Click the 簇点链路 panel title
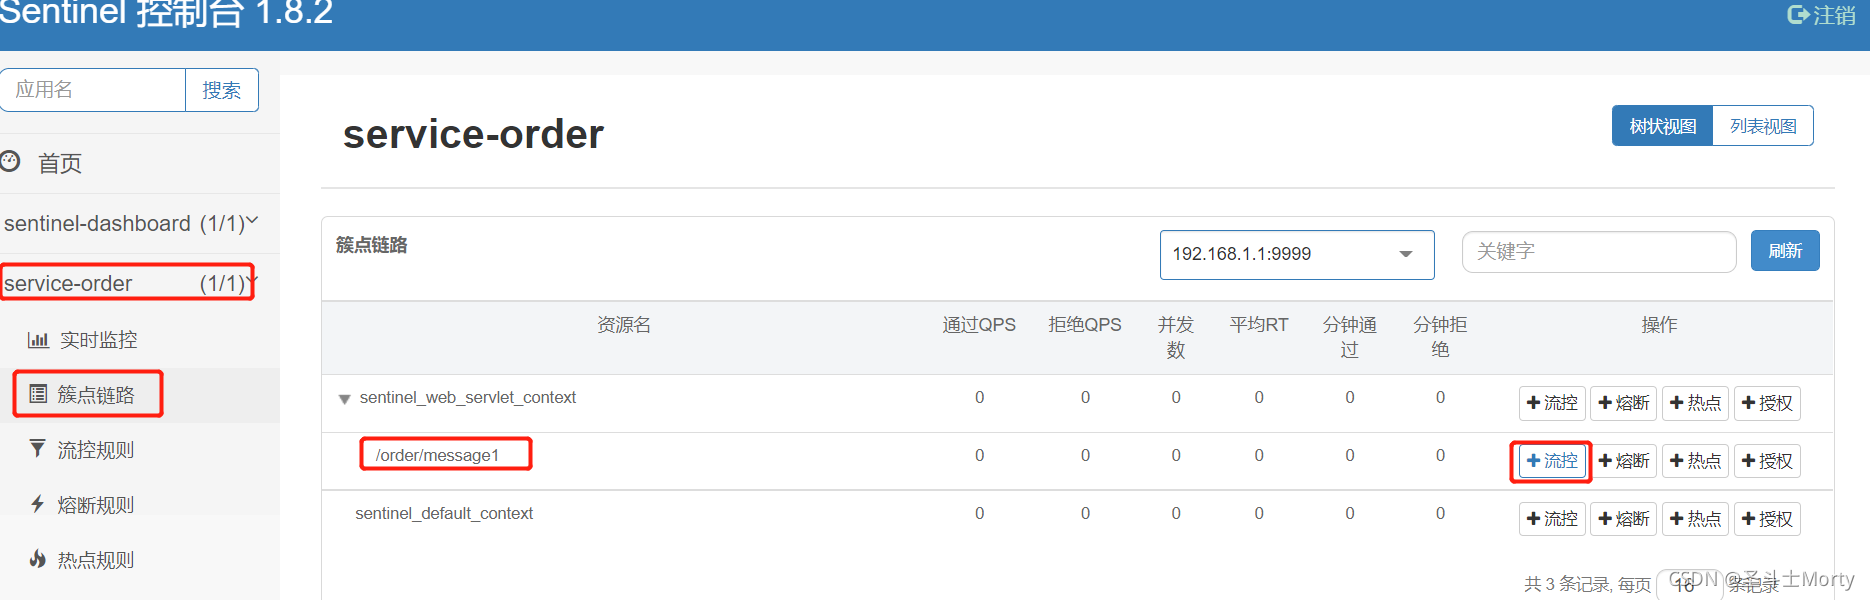The image size is (1870, 600). click(x=372, y=245)
